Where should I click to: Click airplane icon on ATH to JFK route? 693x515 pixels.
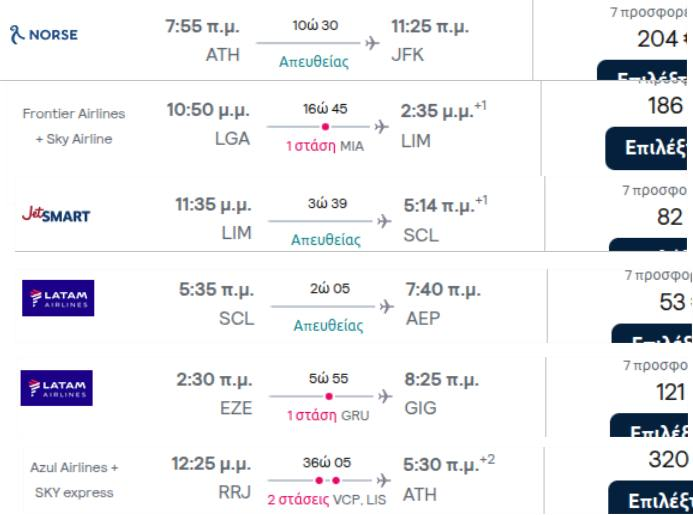pyautogui.click(x=372, y=43)
